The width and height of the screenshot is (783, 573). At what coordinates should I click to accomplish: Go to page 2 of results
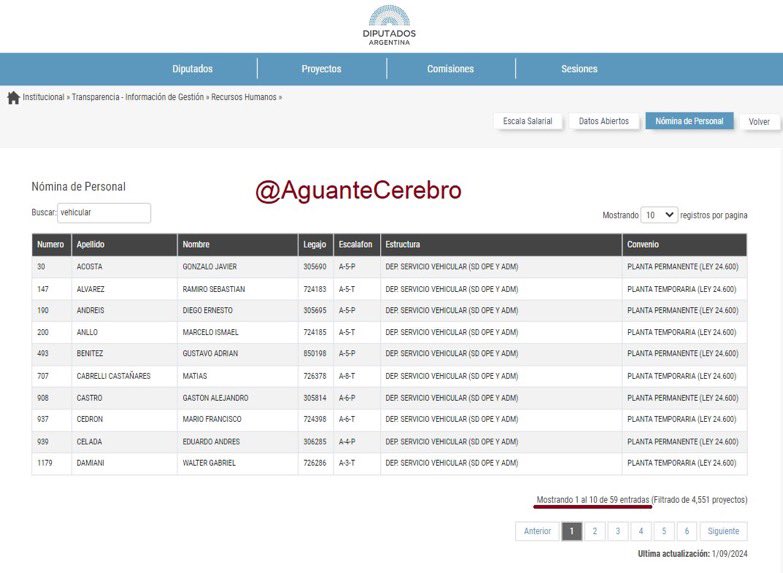tap(595, 531)
